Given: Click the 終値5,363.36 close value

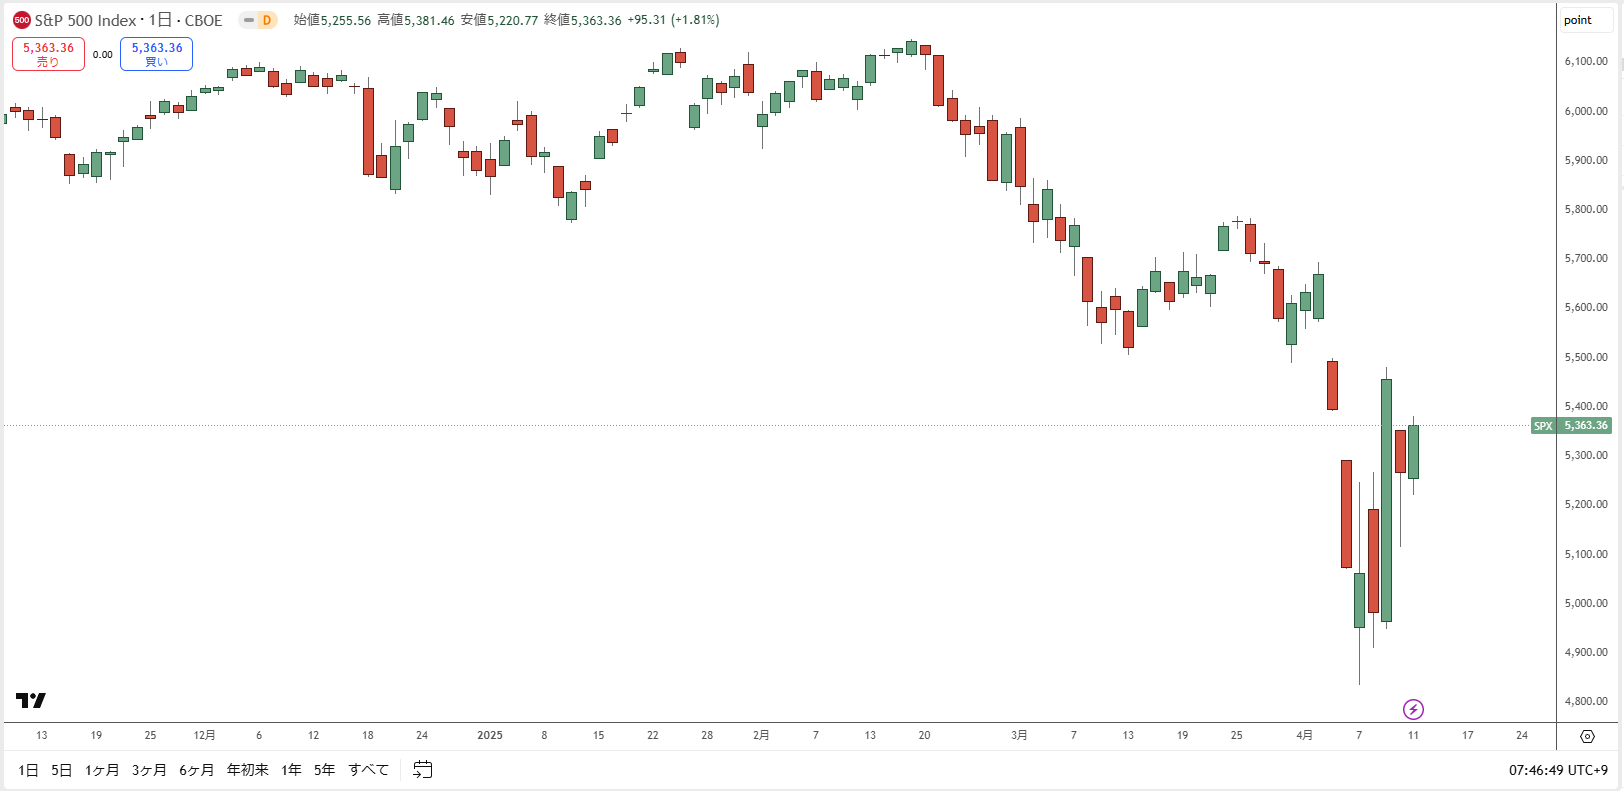Looking at the screenshot, I should point(583,20).
